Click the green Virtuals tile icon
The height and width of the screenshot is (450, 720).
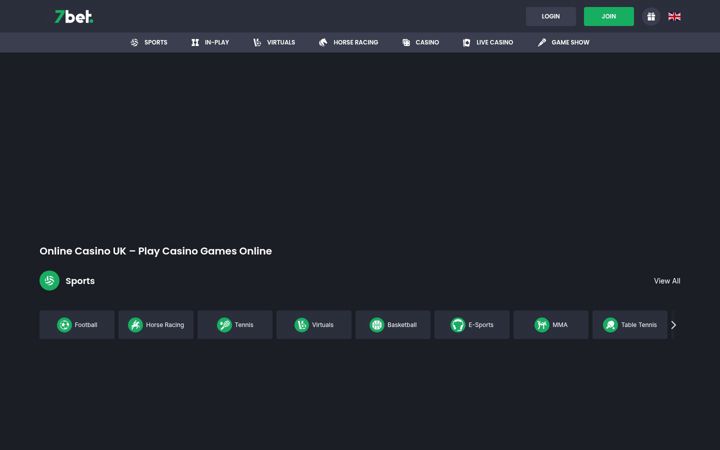302,325
